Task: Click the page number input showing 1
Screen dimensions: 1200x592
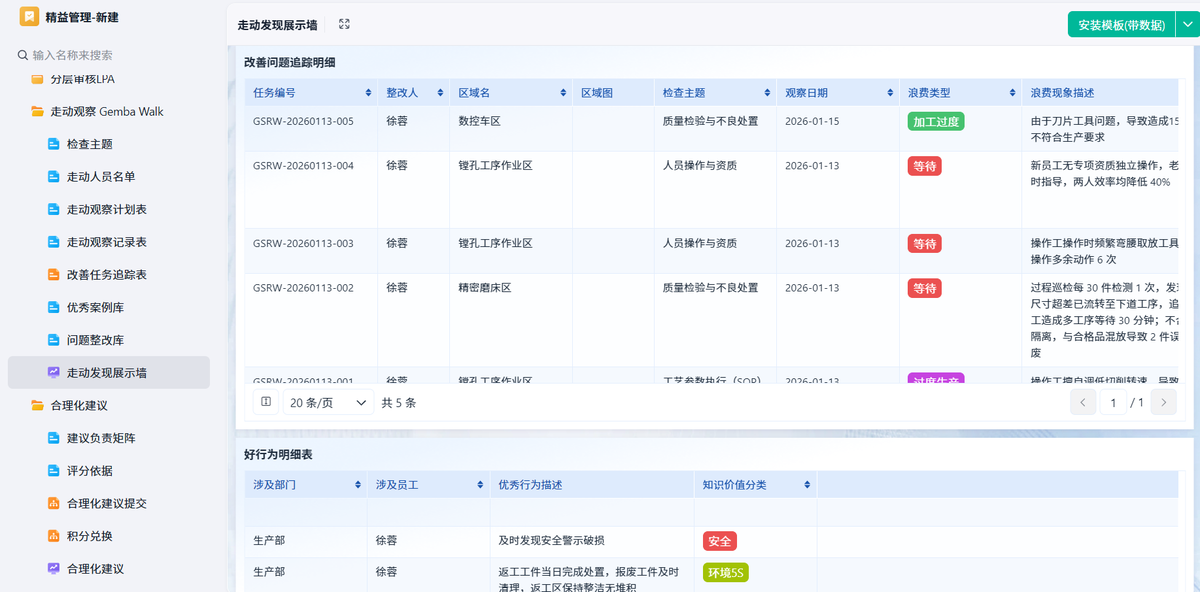Action: tap(1113, 401)
